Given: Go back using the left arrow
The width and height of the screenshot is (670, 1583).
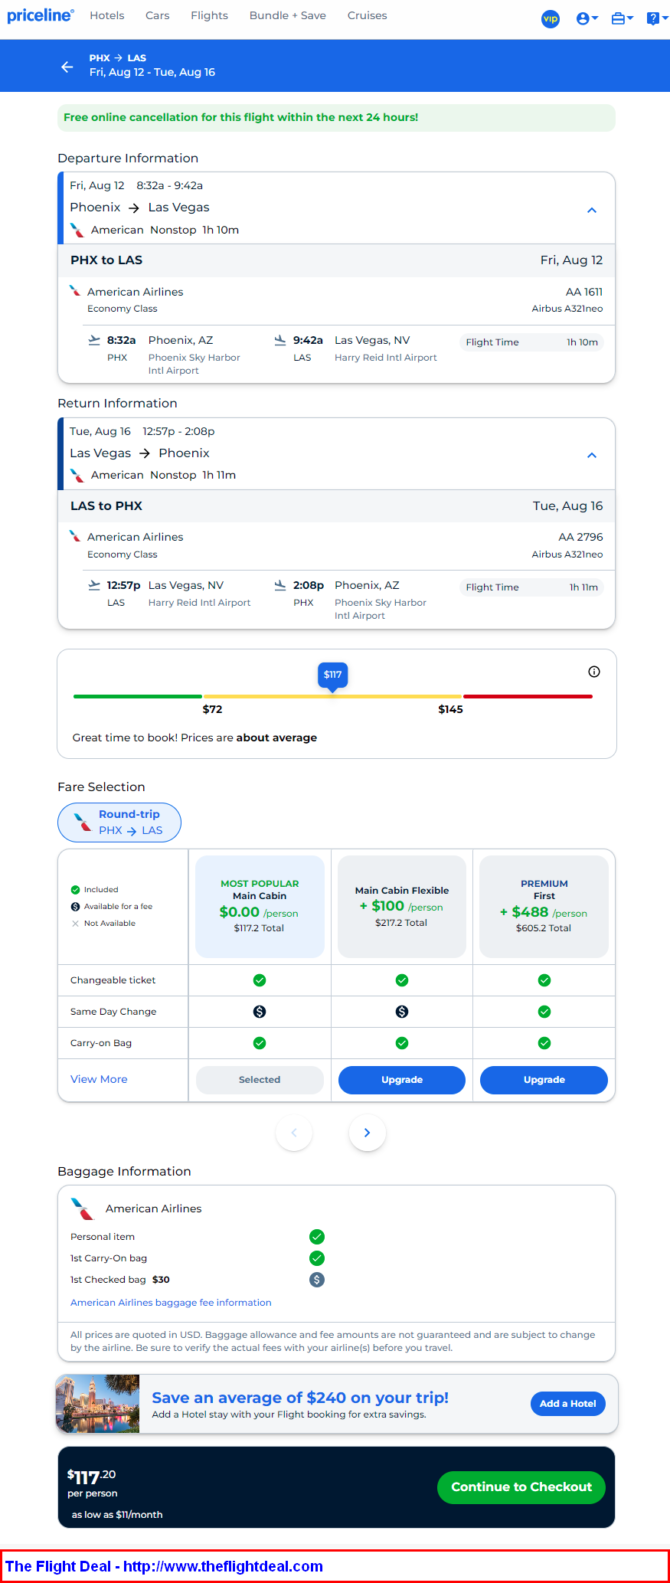Looking at the screenshot, I should pos(67,66).
